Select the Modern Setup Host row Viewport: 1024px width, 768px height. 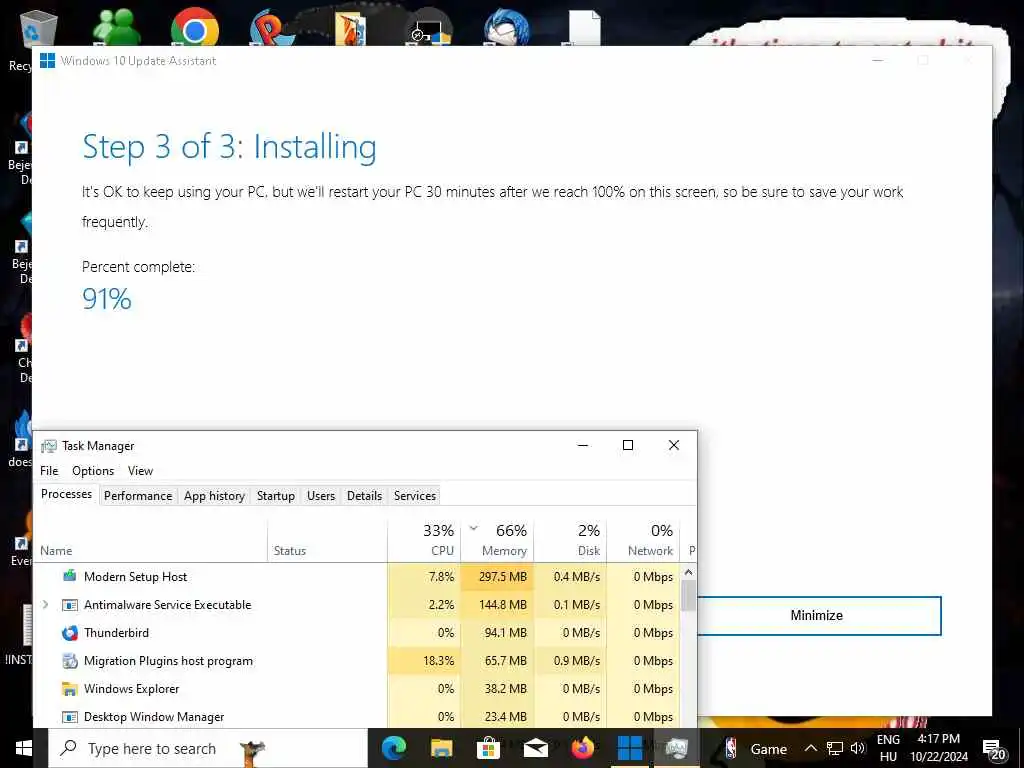(357, 577)
